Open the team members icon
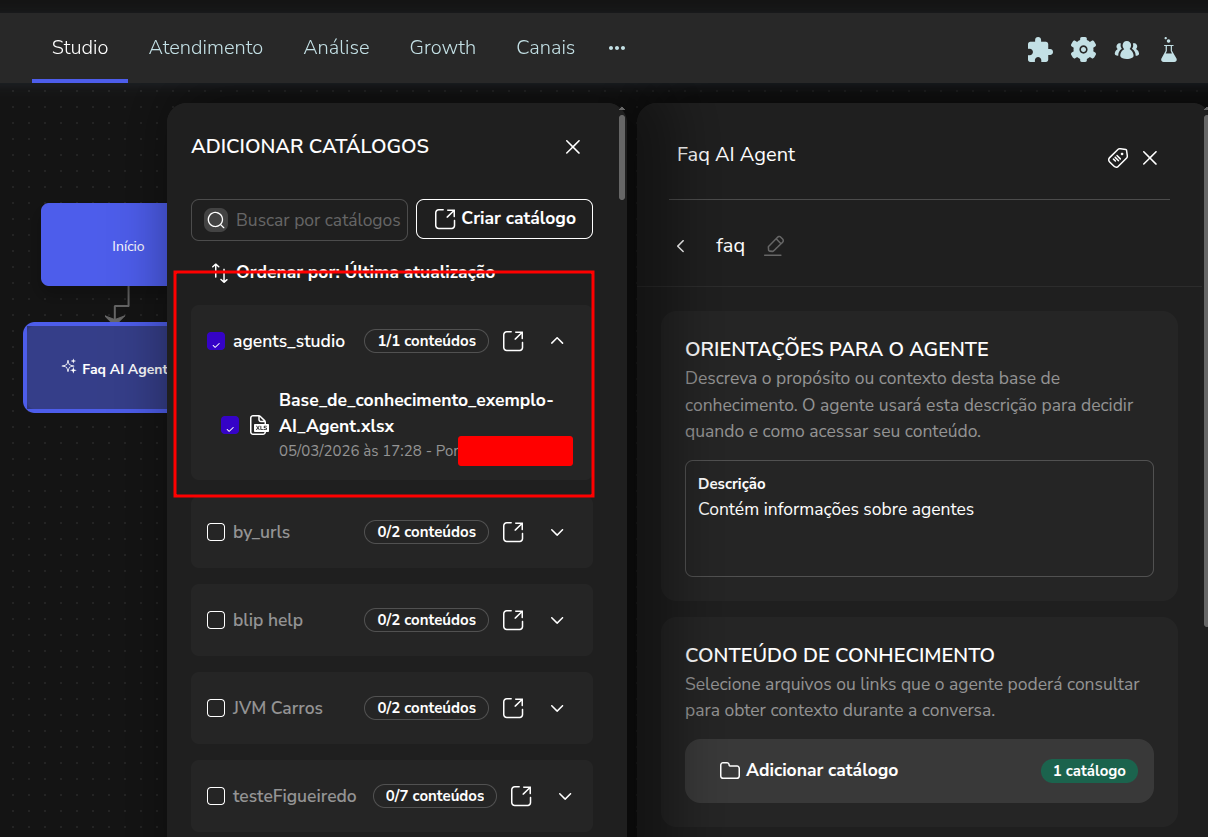Viewport: 1208px width, 837px height. pyautogui.click(x=1126, y=49)
